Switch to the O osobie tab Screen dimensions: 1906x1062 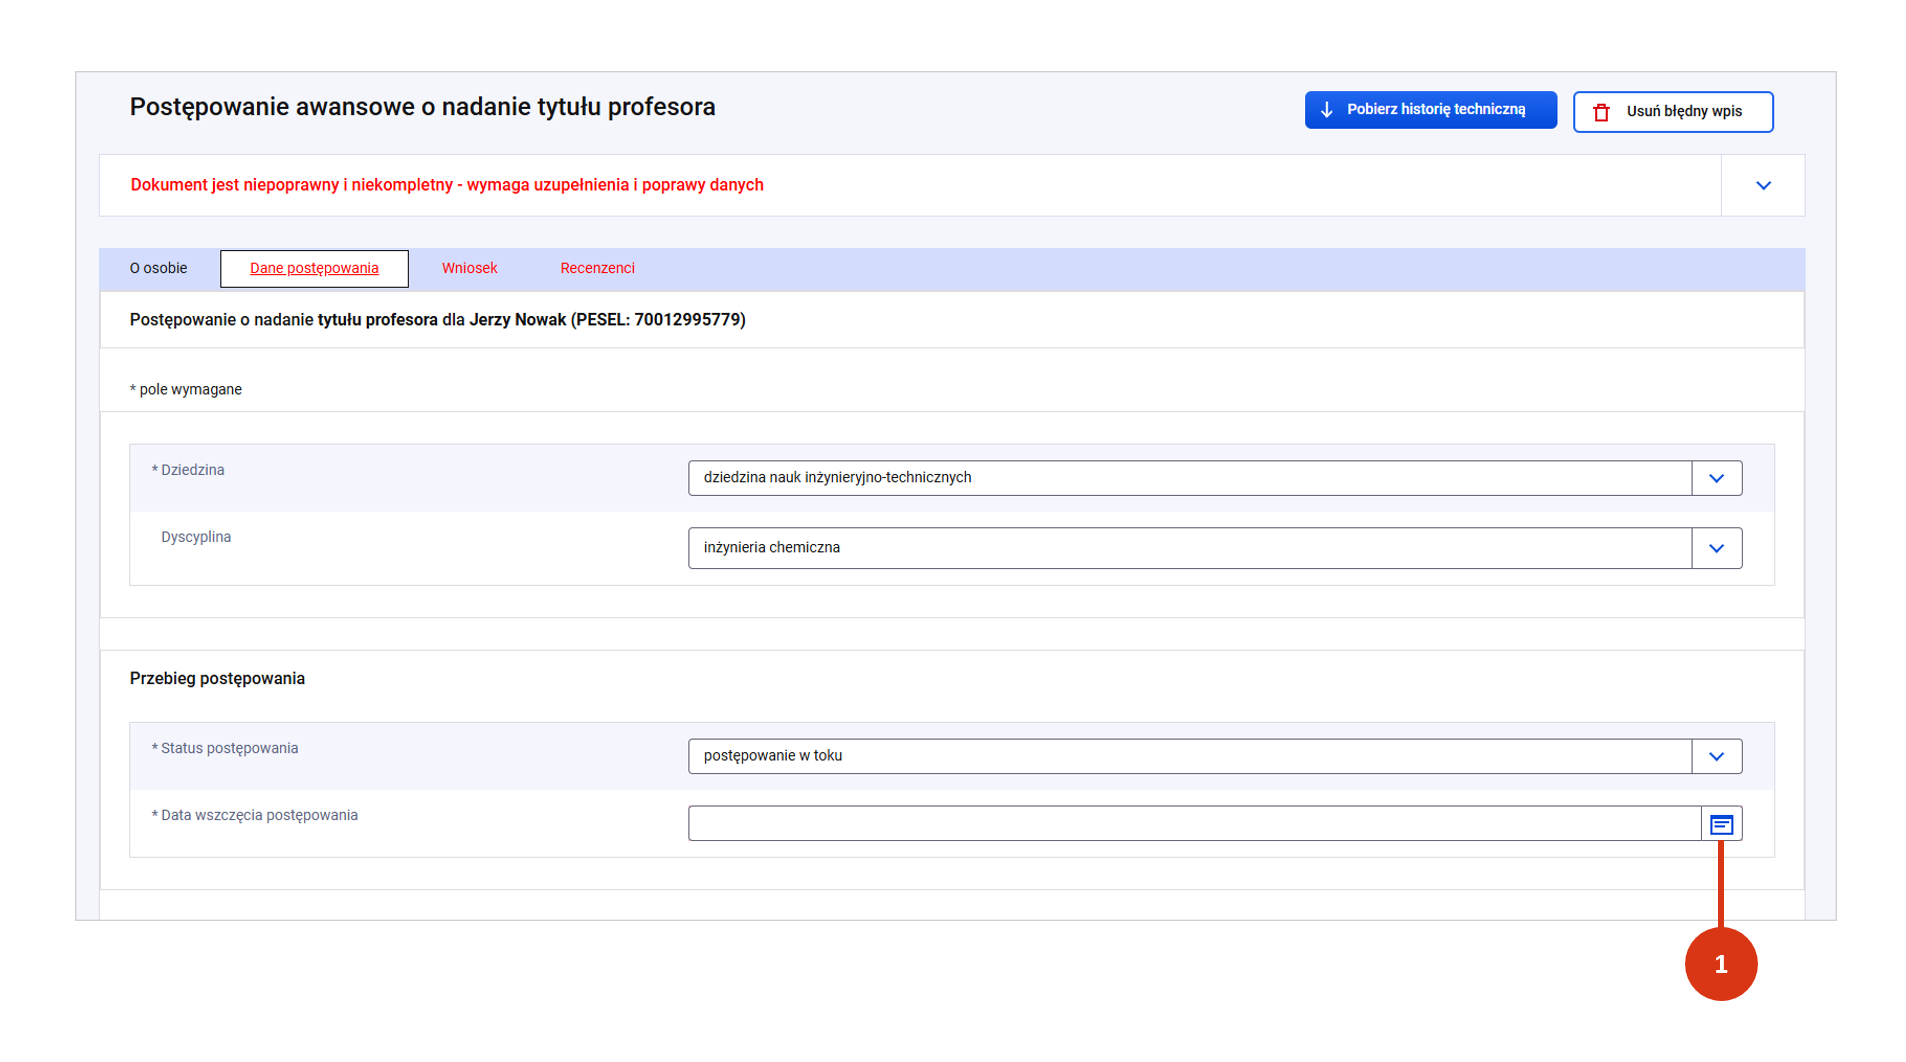[x=158, y=268]
